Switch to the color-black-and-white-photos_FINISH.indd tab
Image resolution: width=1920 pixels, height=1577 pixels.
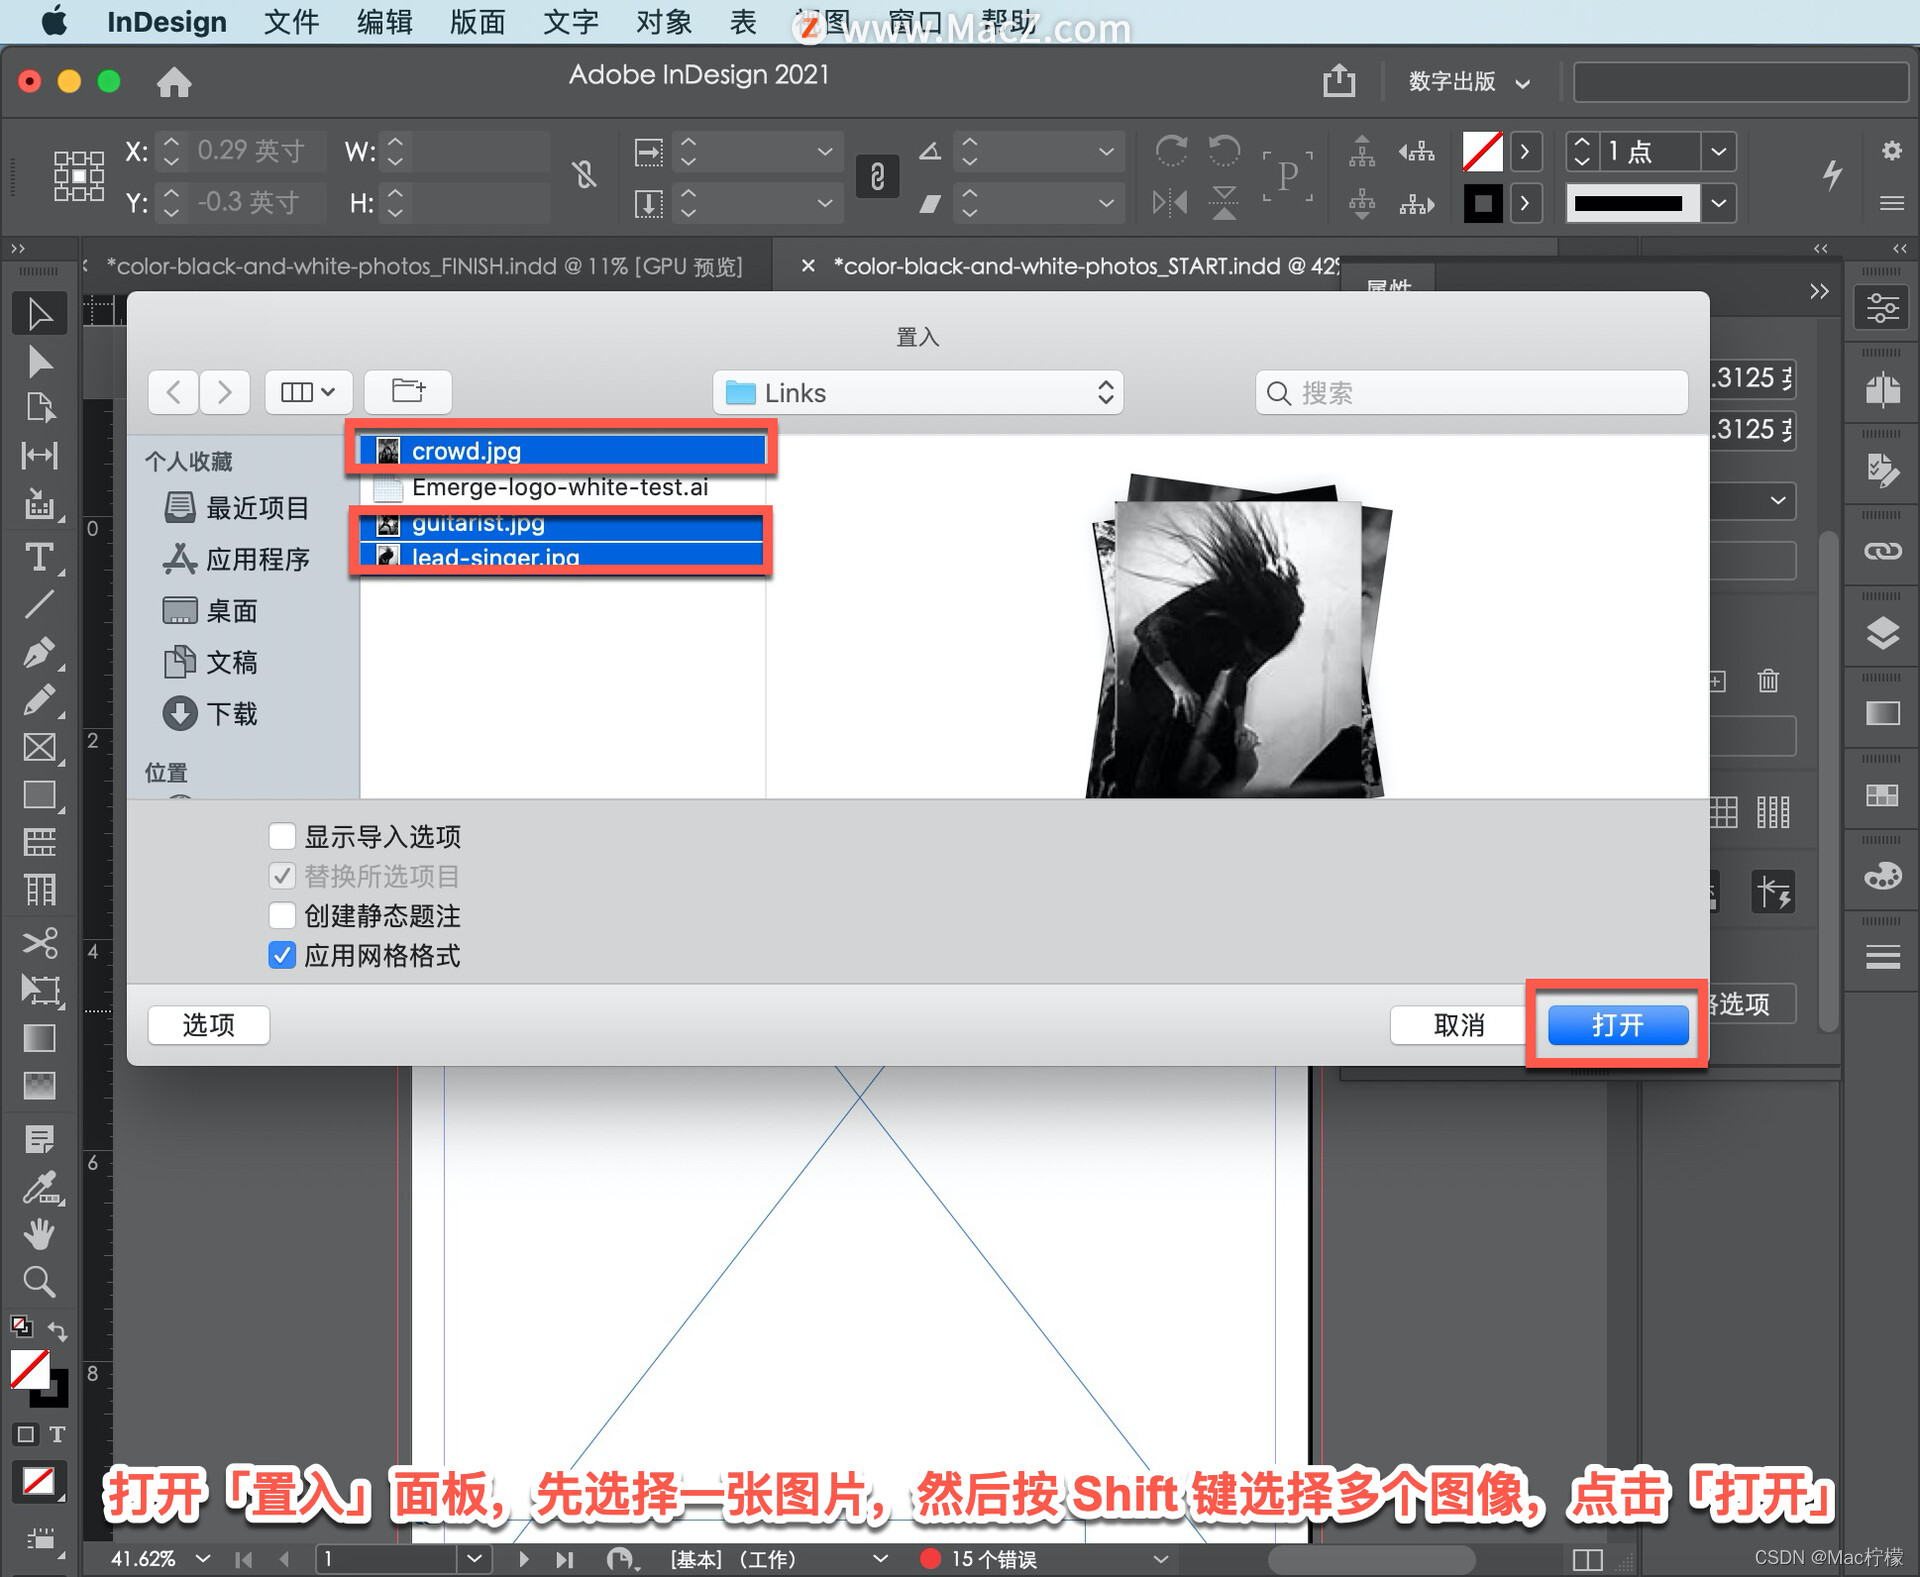pos(424,266)
